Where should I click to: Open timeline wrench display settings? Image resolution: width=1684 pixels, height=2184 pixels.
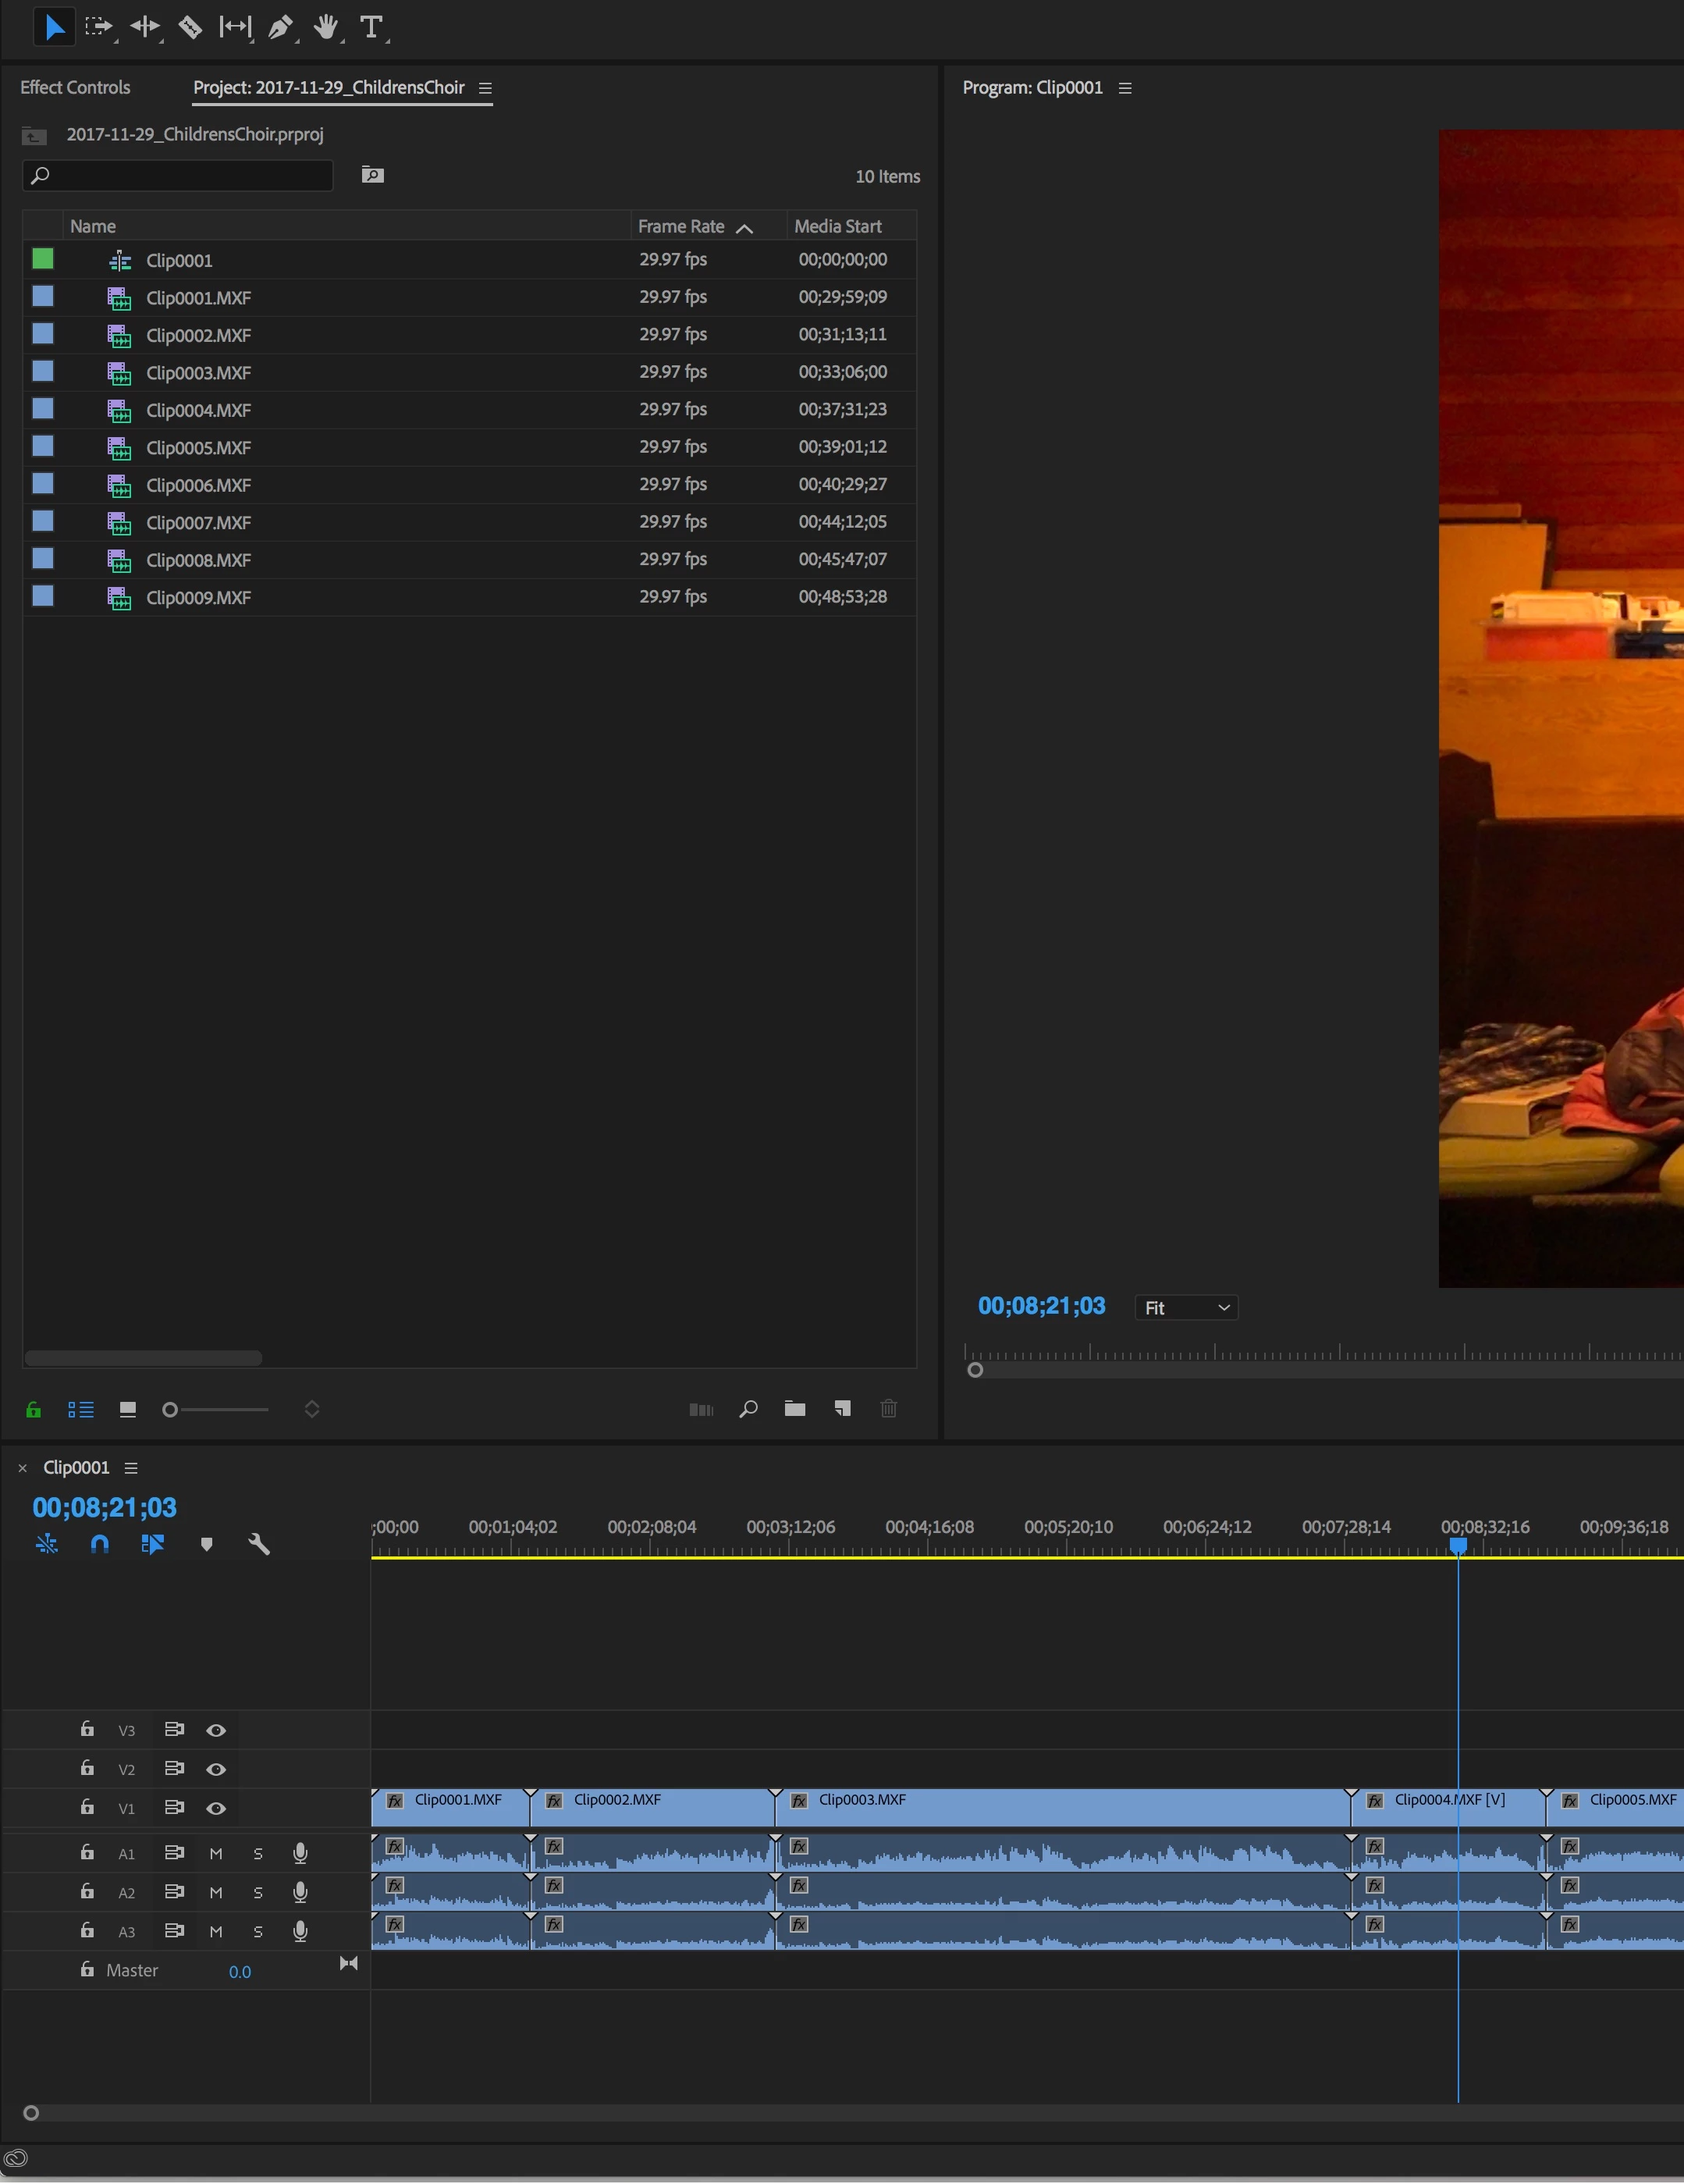point(259,1544)
